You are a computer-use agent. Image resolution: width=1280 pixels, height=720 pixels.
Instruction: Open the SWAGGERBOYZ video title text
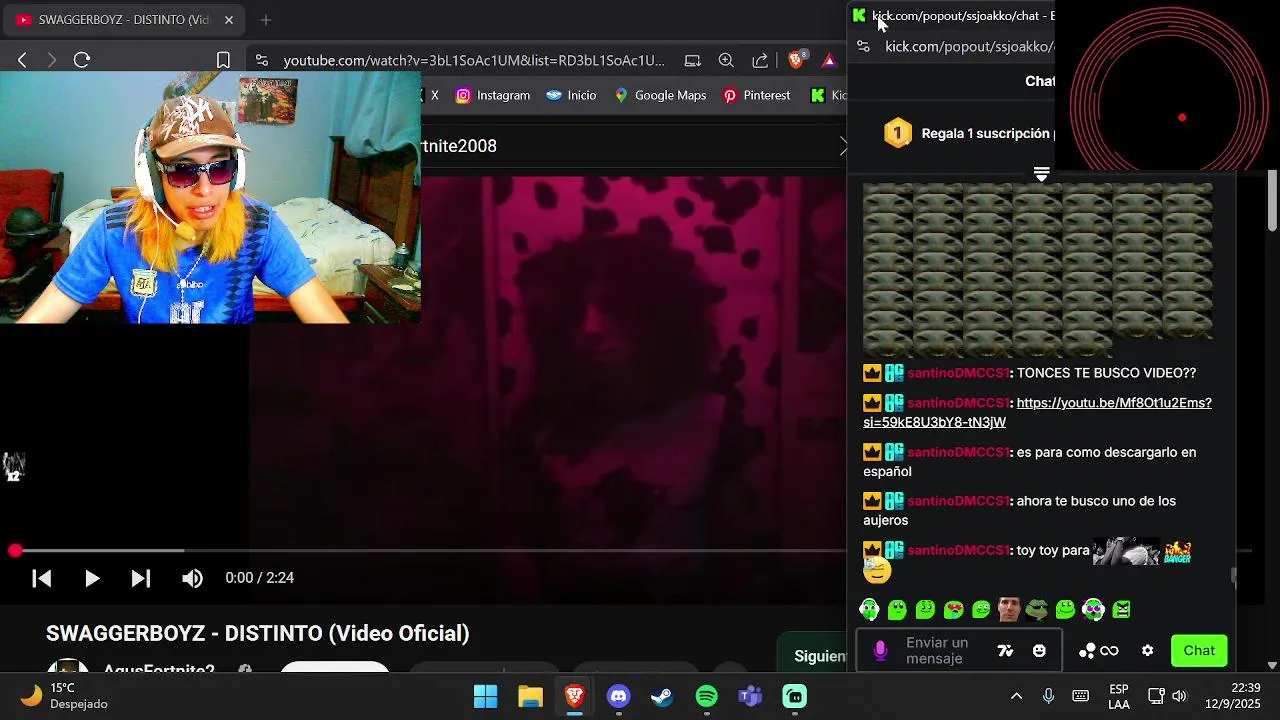(x=257, y=633)
